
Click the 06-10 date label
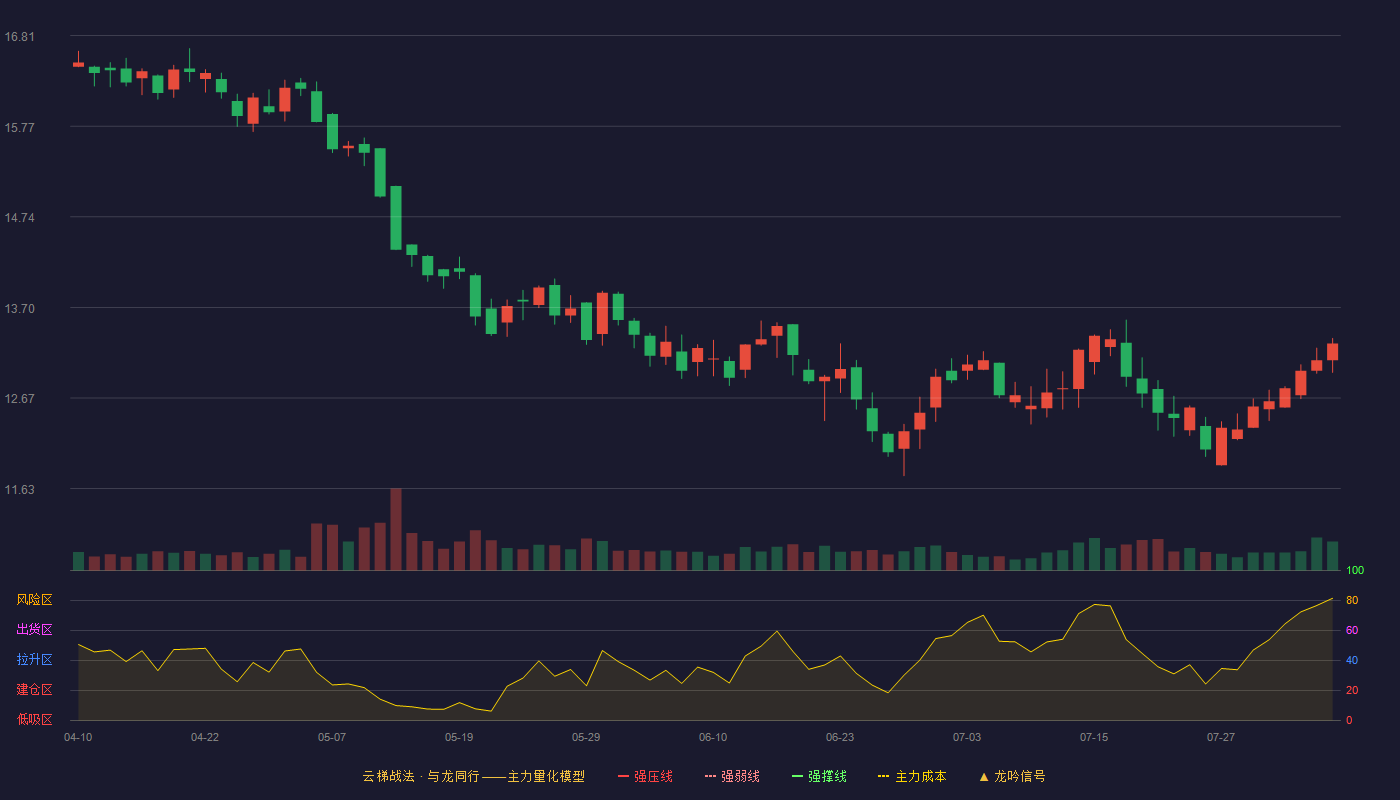[x=713, y=737]
